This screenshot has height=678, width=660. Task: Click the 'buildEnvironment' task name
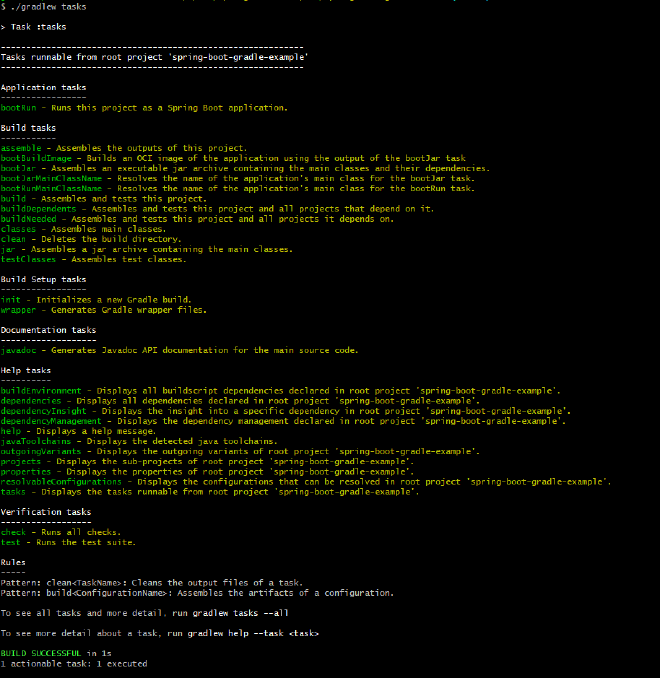click(41, 391)
